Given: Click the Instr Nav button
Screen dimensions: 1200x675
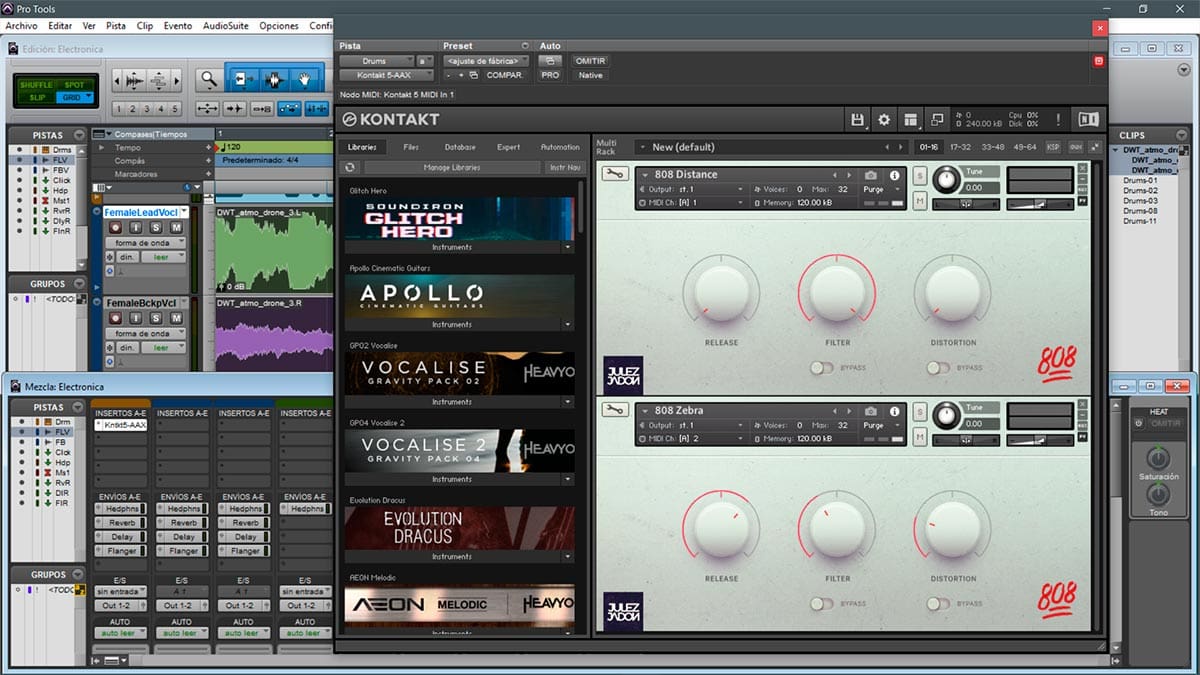Looking at the screenshot, I should 565,167.
